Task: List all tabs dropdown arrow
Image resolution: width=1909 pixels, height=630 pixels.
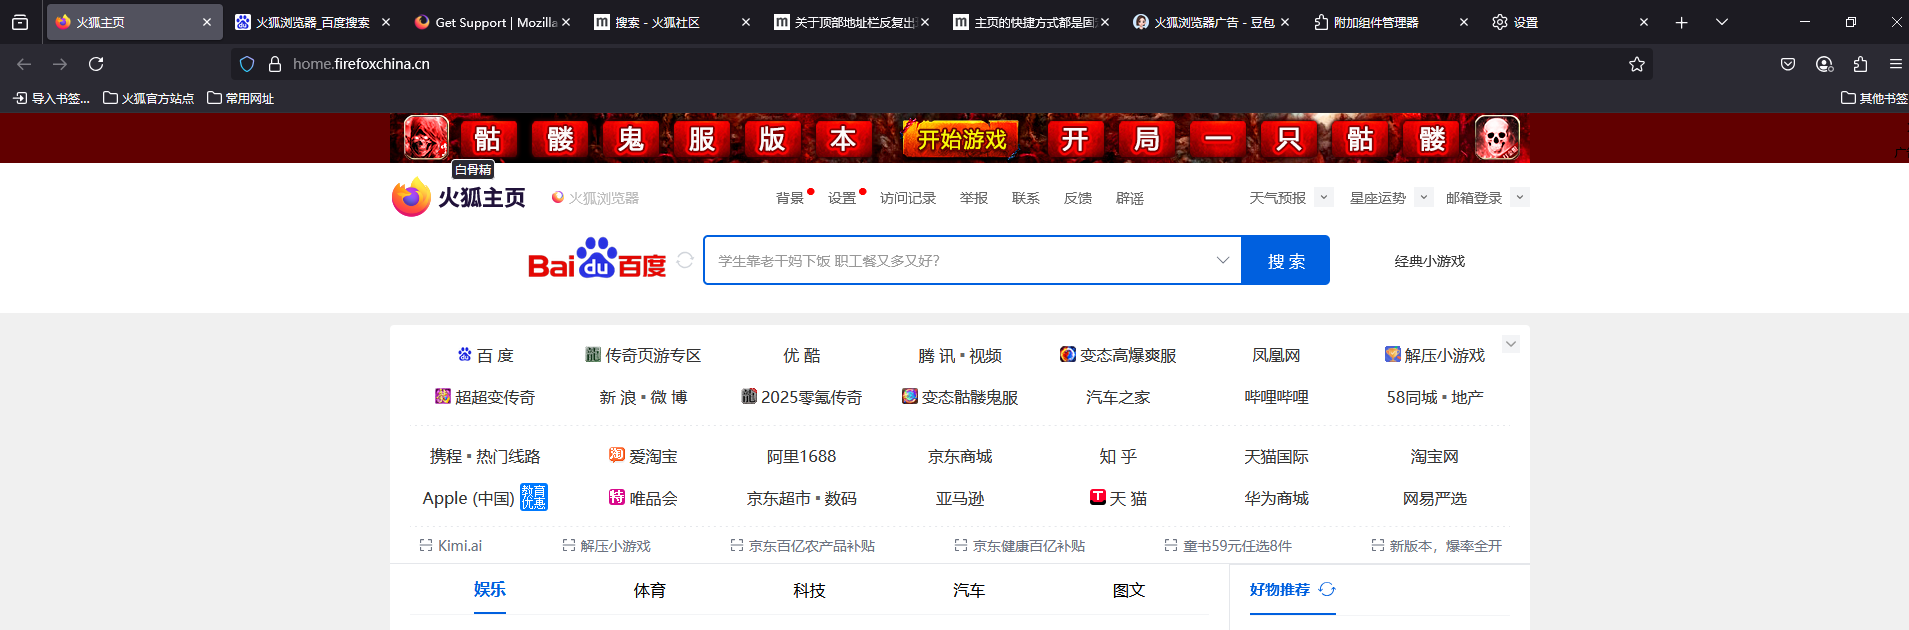Action: tap(1722, 22)
